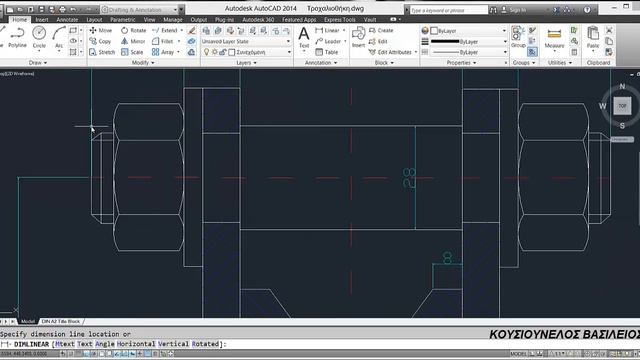This screenshot has height=360, width=640.
Task: Click the Undo arrow in quick access toolbar
Action: 73,9
